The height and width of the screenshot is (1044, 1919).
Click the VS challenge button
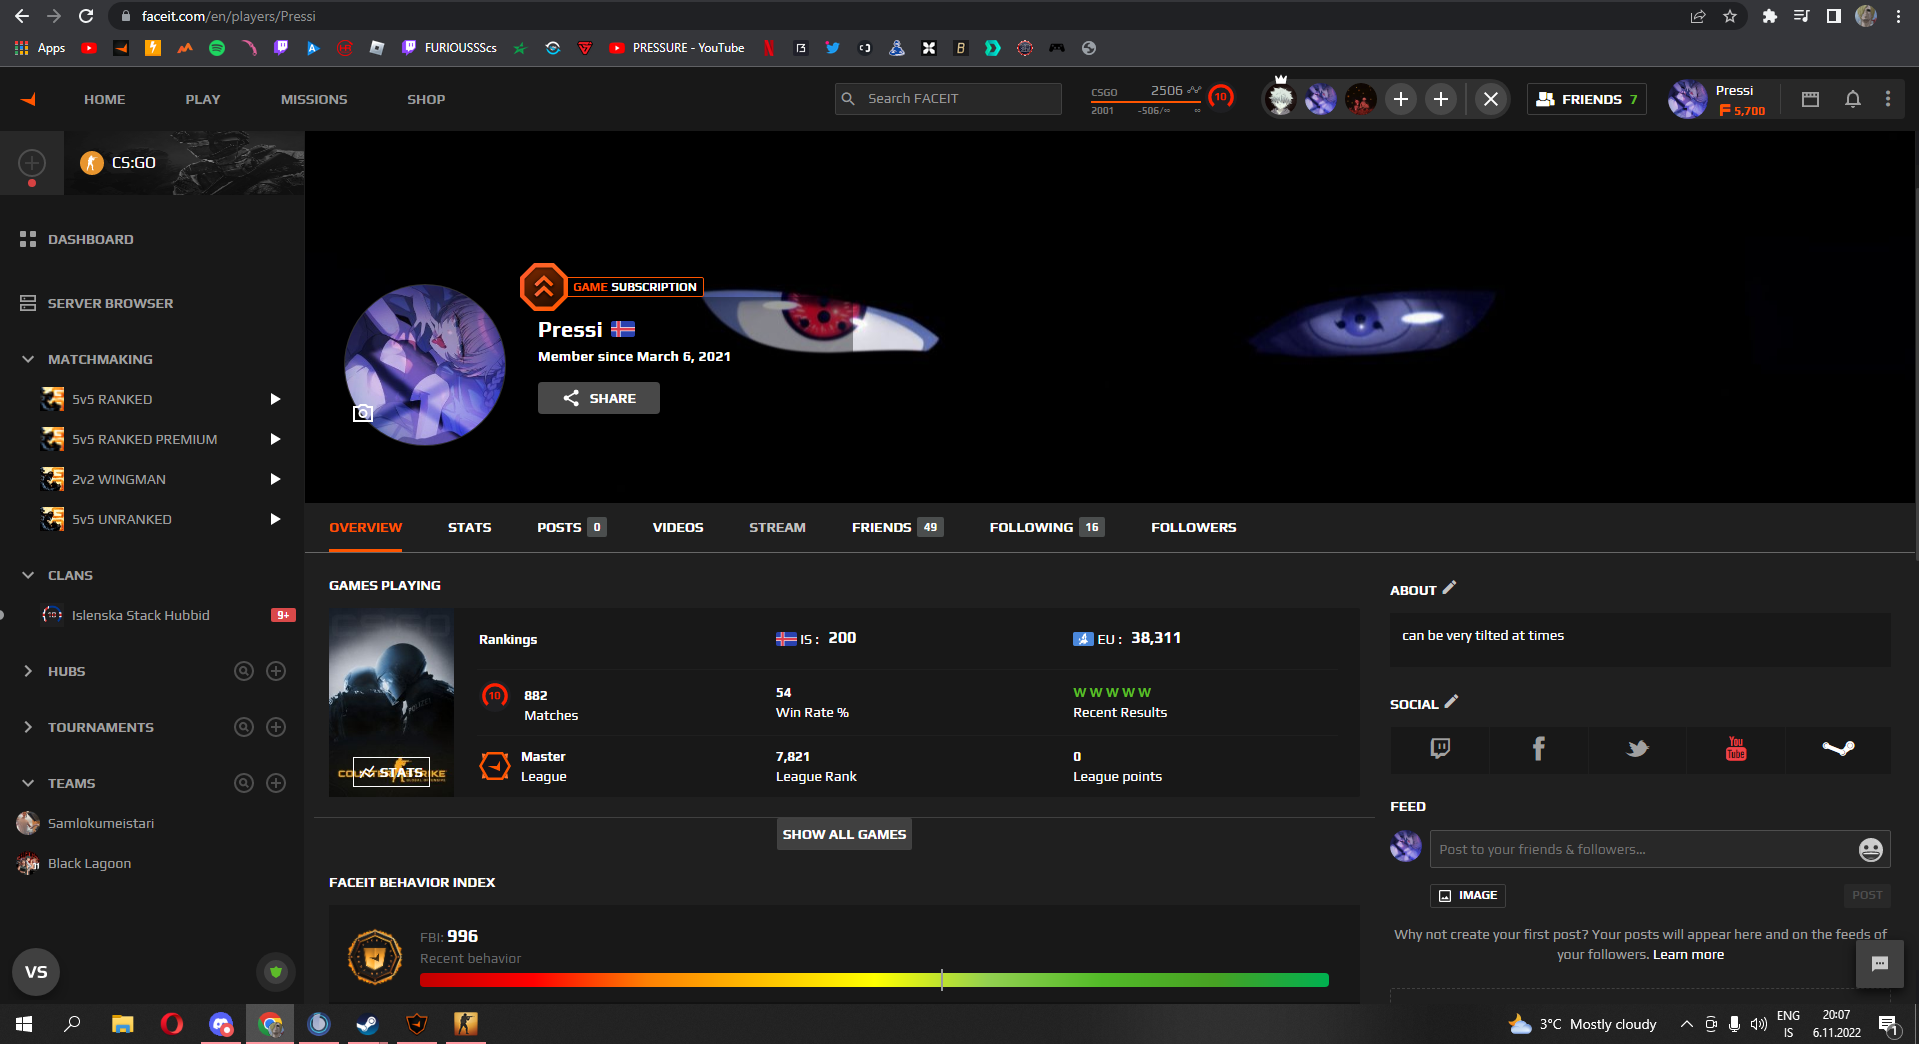click(x=36, y=972)
